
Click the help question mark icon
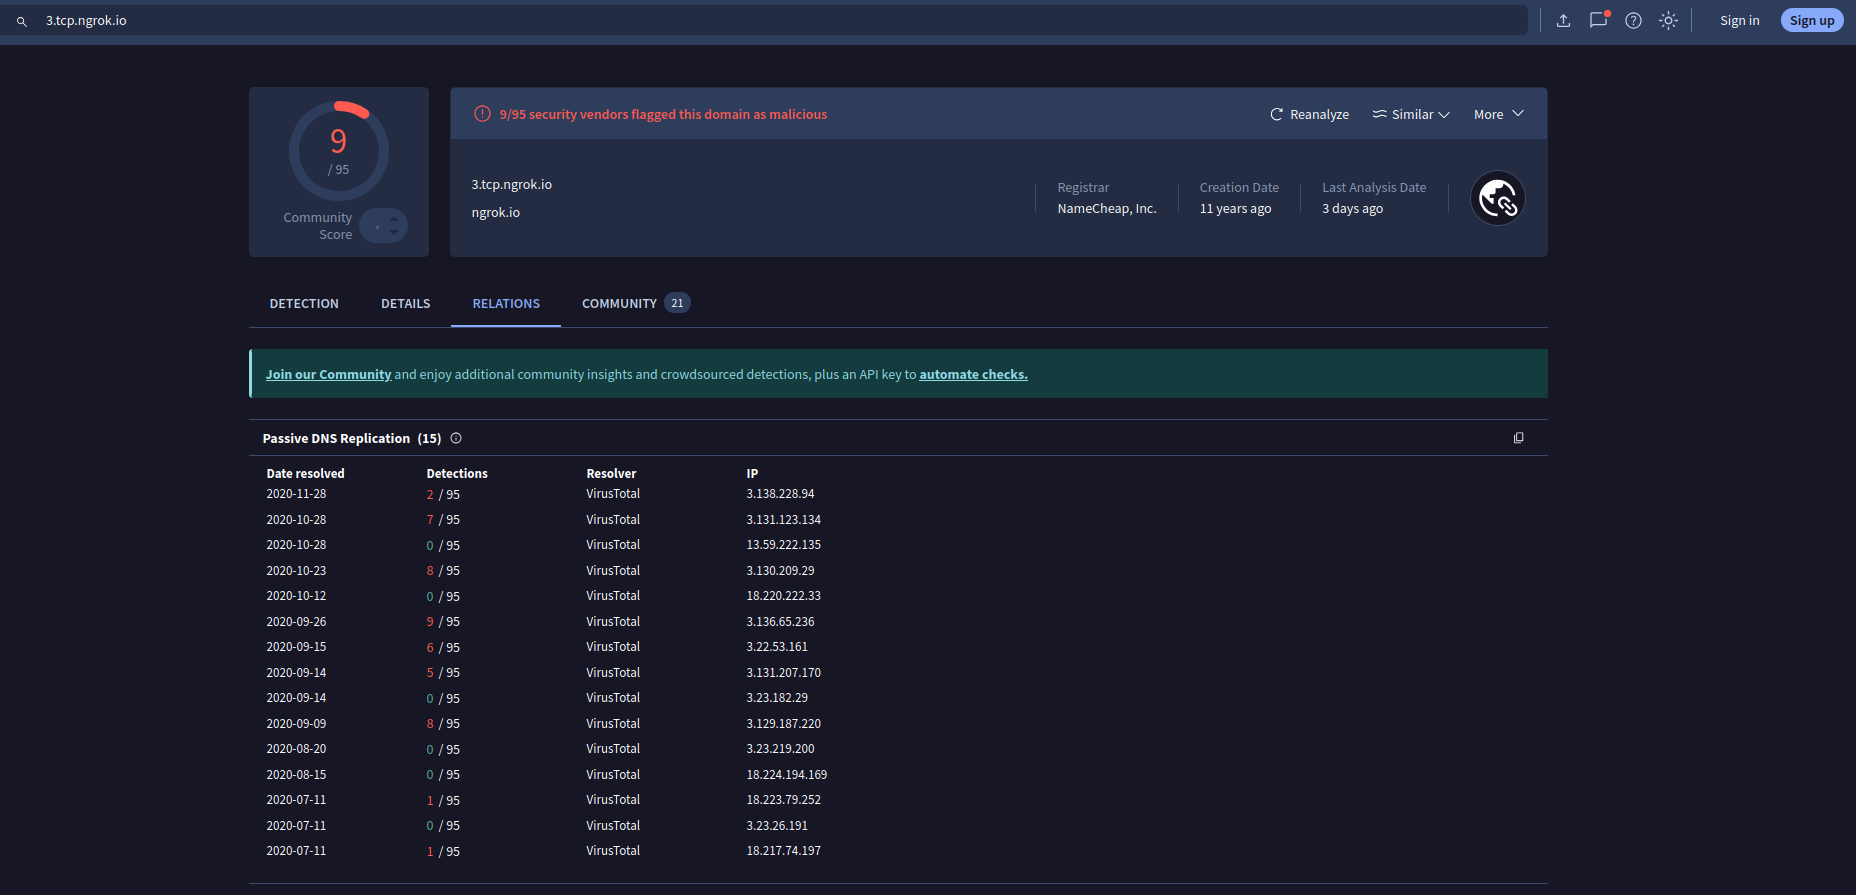(x=1633, y=21)
